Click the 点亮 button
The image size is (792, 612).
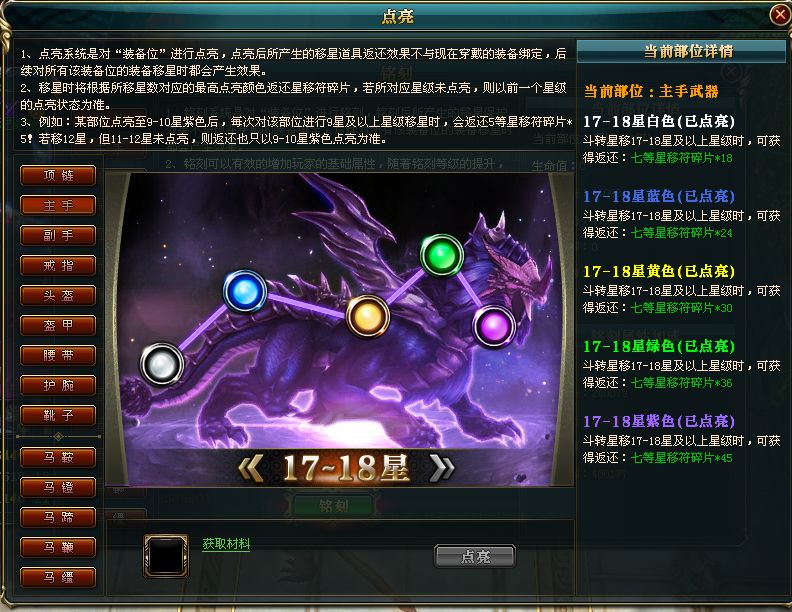click(x=475, y=556)
